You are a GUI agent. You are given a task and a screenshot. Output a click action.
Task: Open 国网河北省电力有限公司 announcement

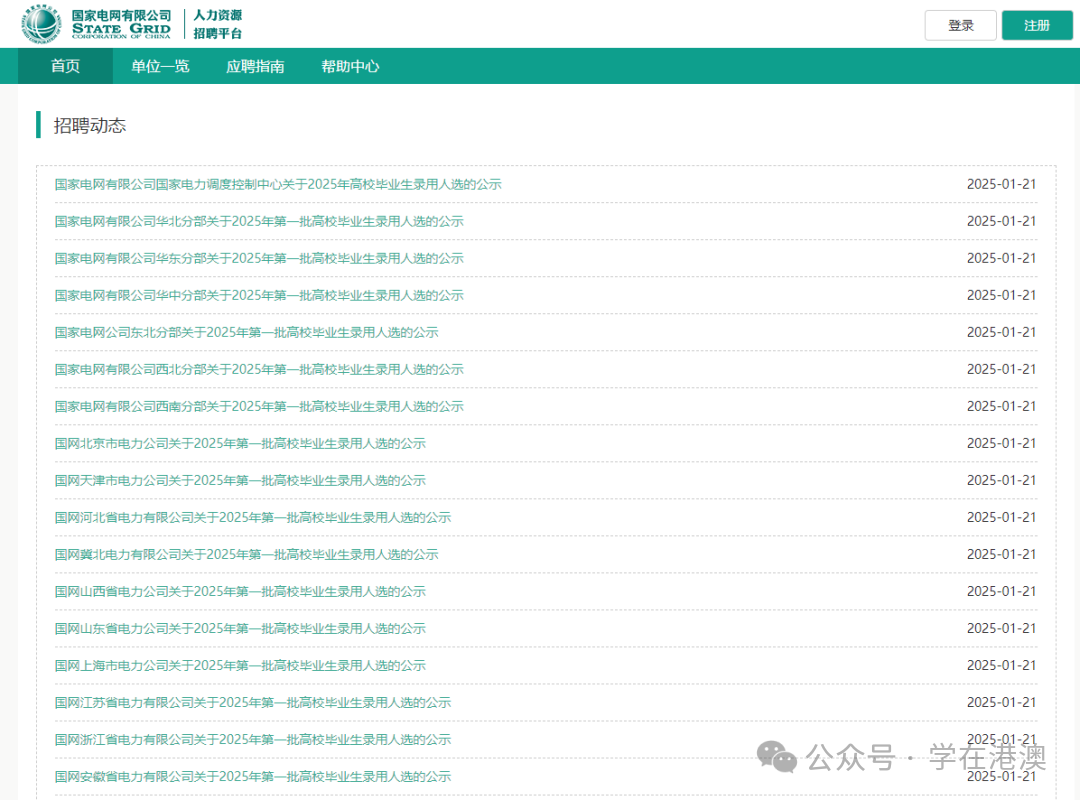click(253, 517)
